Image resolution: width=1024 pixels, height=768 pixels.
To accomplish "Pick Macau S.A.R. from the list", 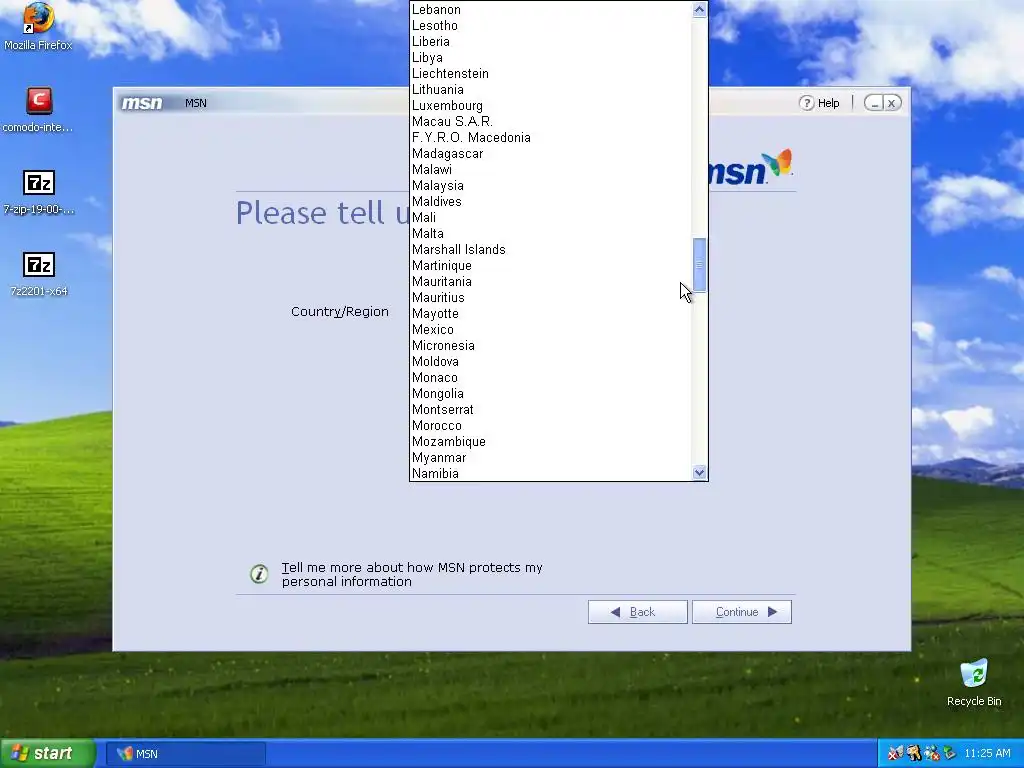I will click(x=551, y=121).
